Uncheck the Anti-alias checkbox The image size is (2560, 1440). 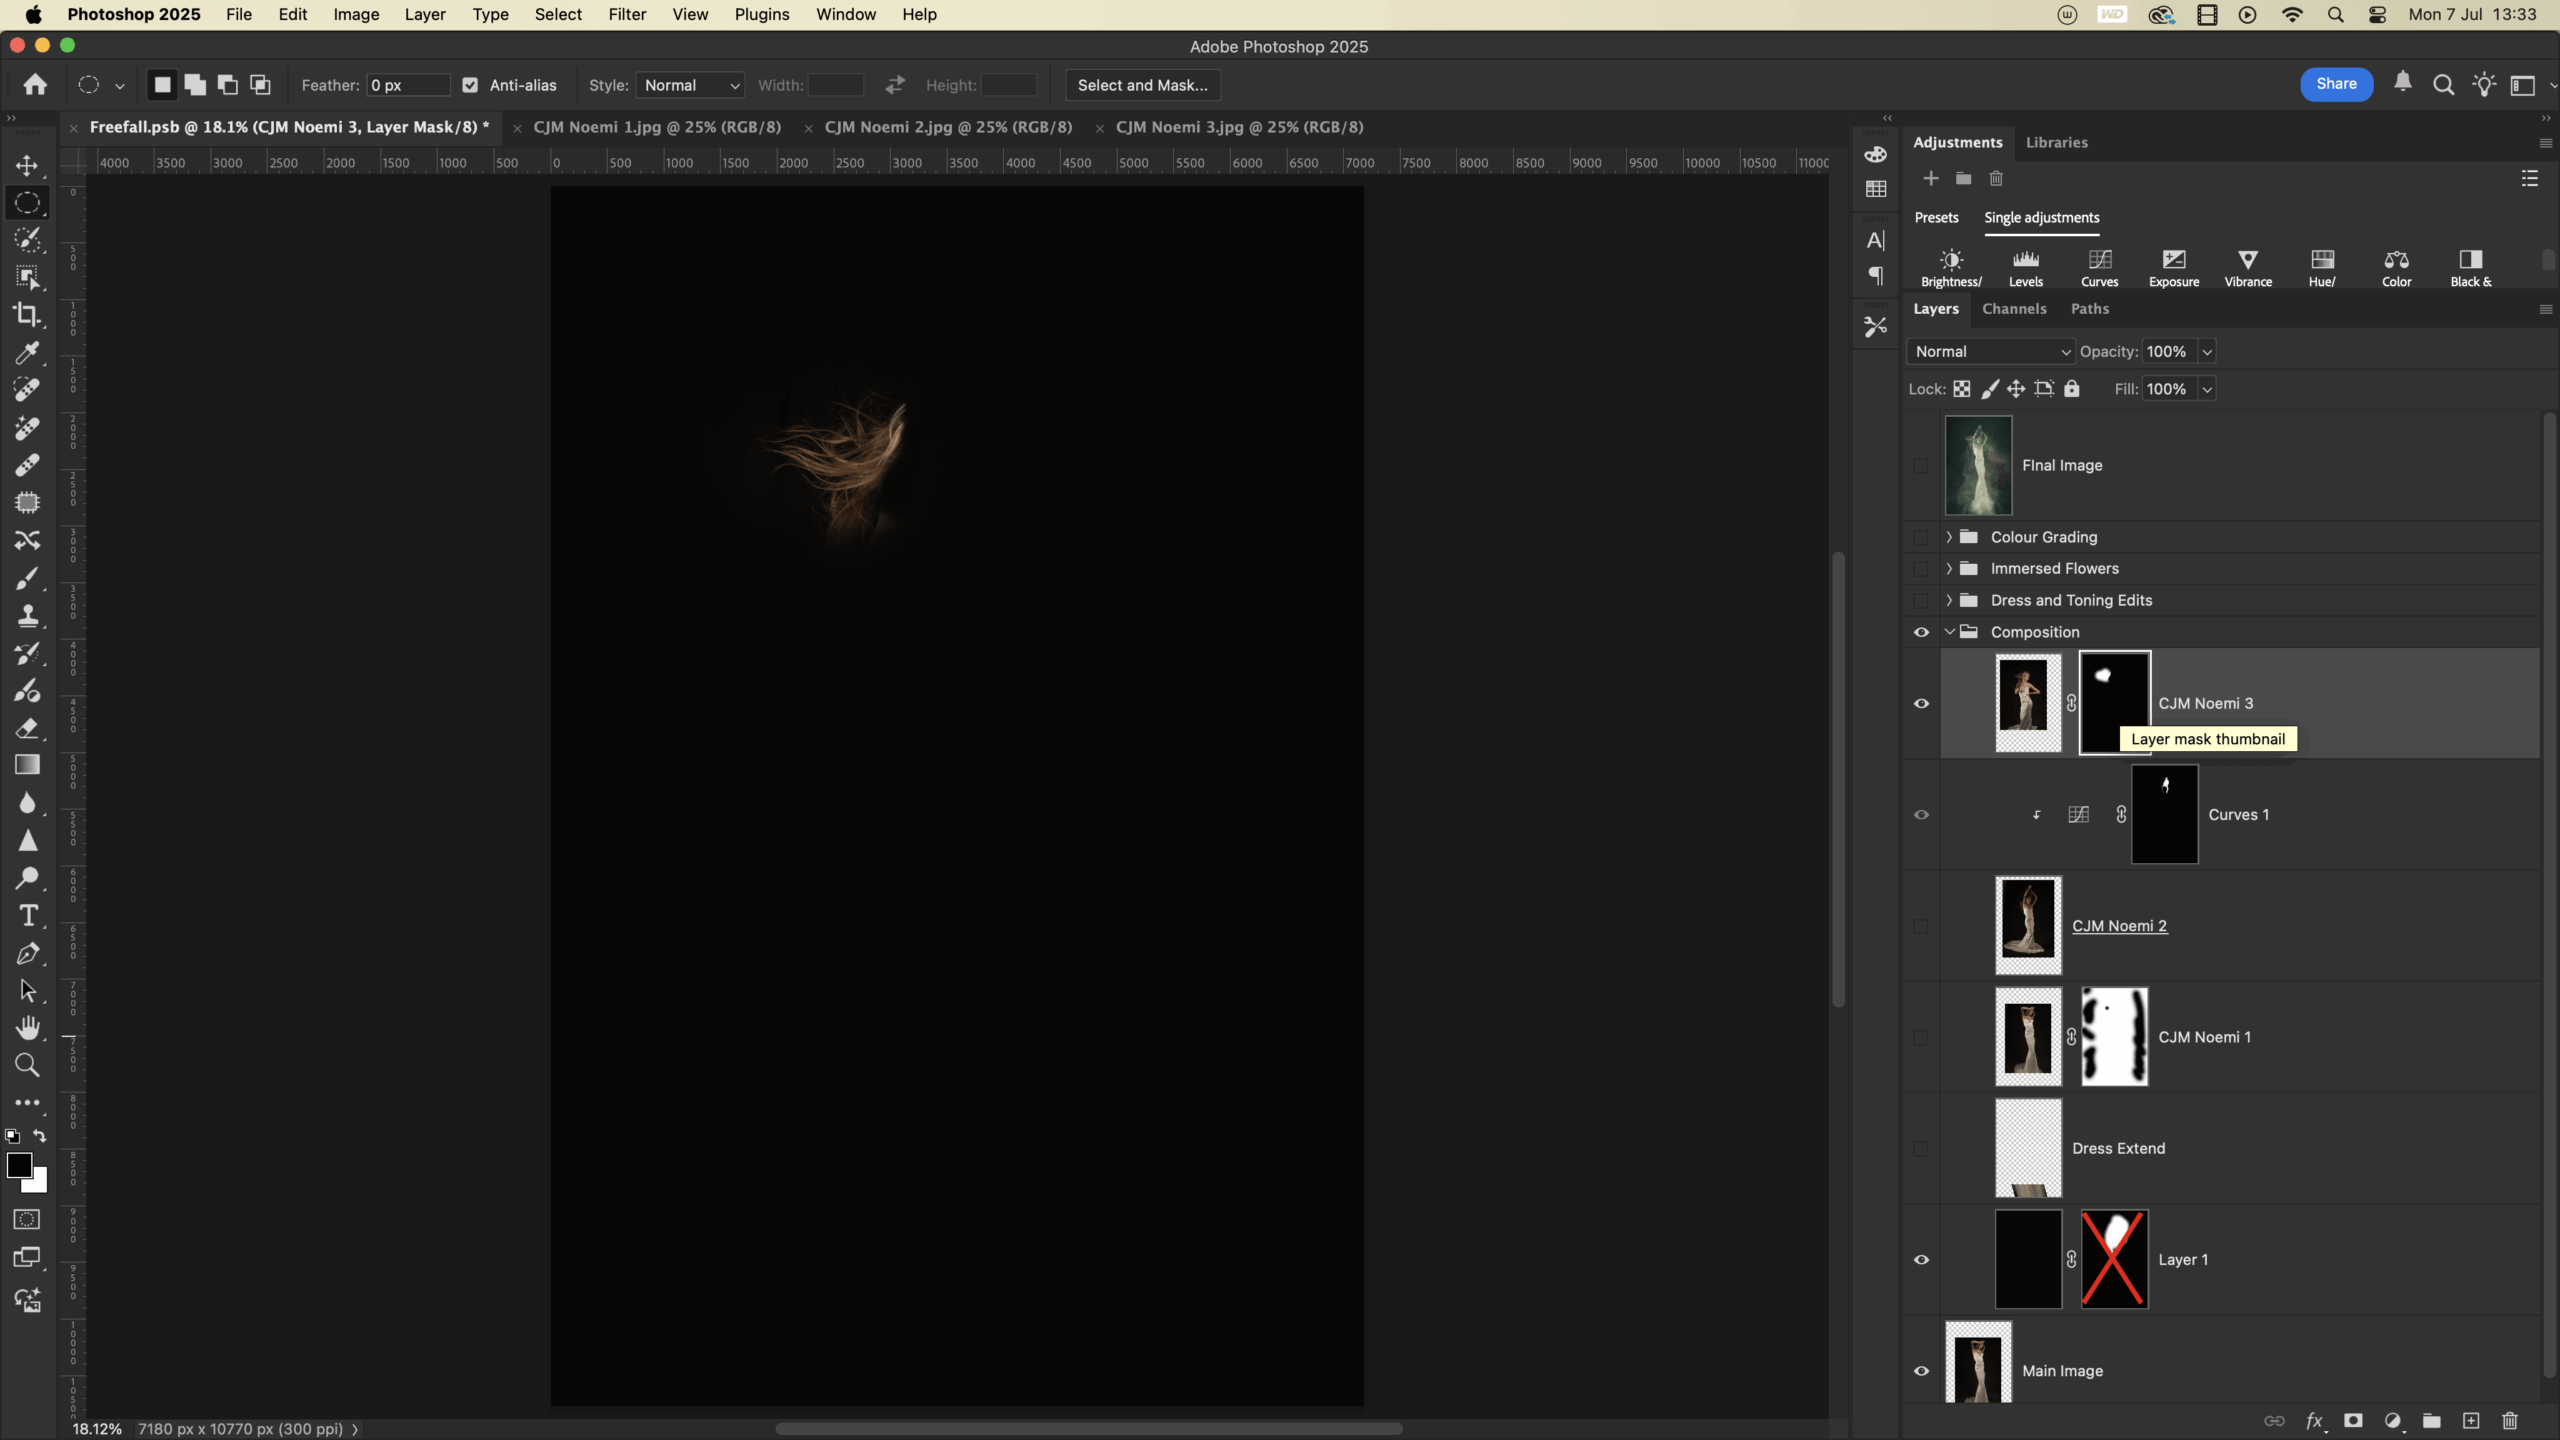(470, 85)
